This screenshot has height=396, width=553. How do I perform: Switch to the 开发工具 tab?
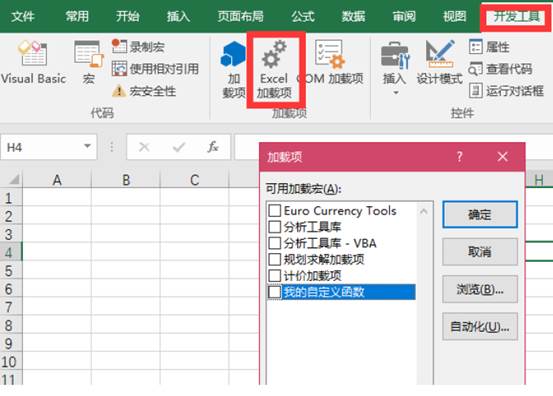pos(517,17)
